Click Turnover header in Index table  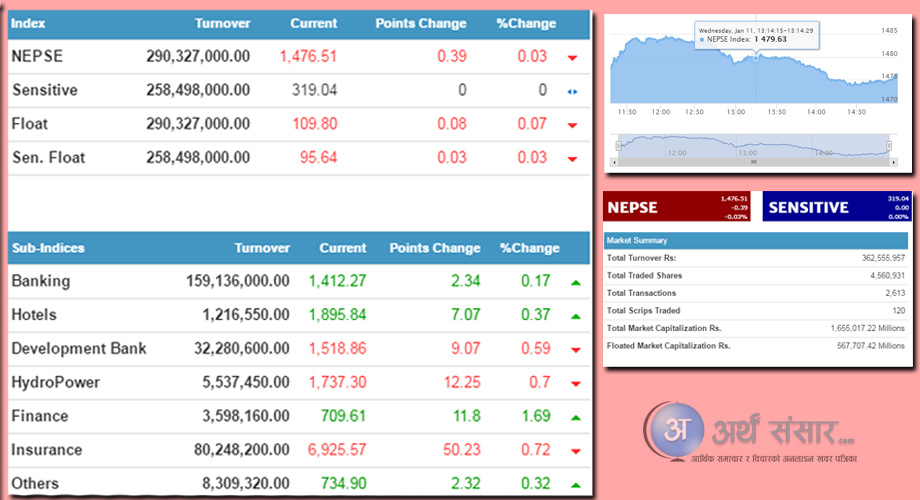[x=222, y=23]
